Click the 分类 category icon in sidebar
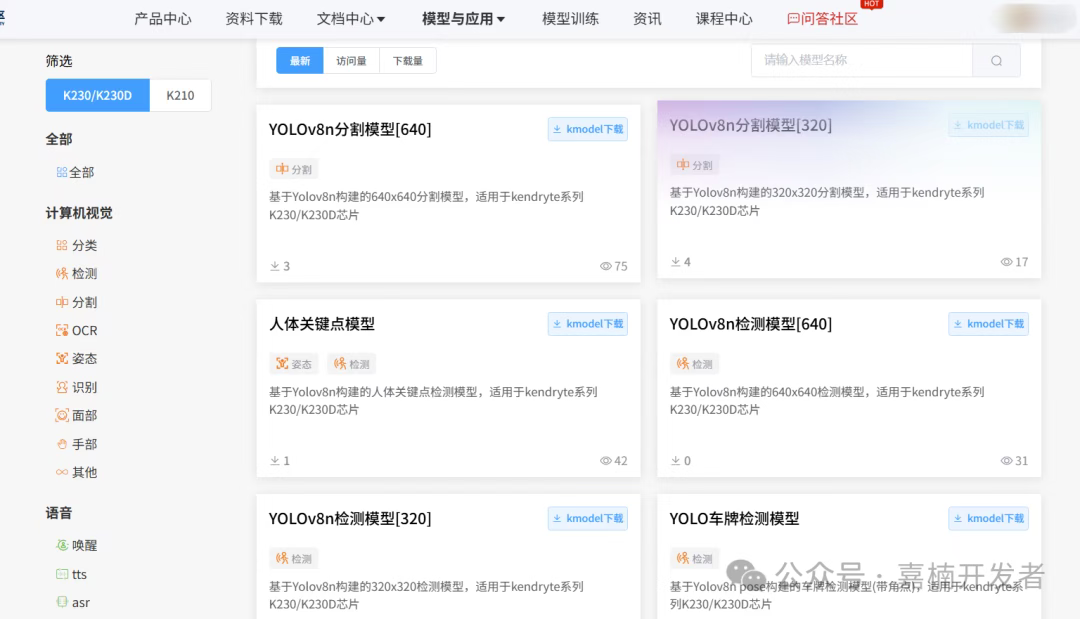 coord(62,245)
